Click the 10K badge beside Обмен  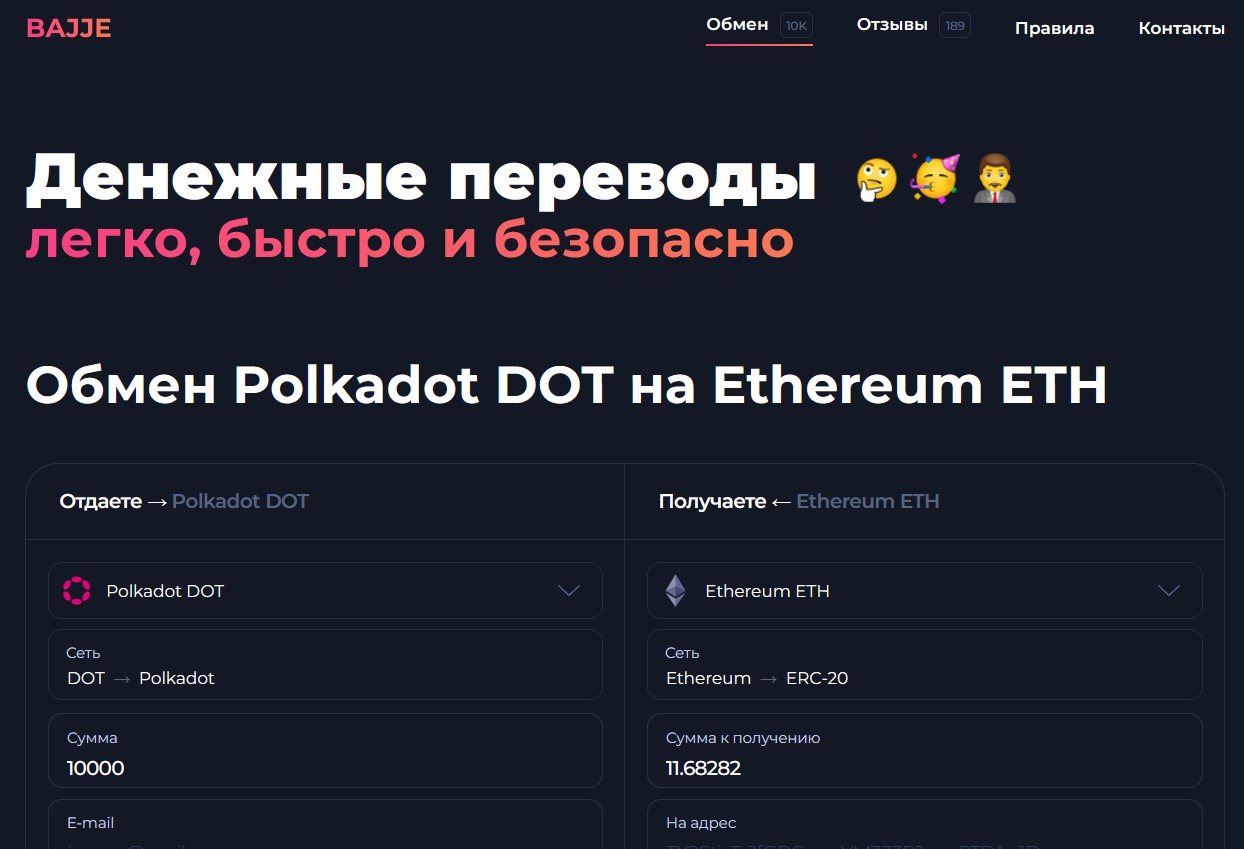796,26
